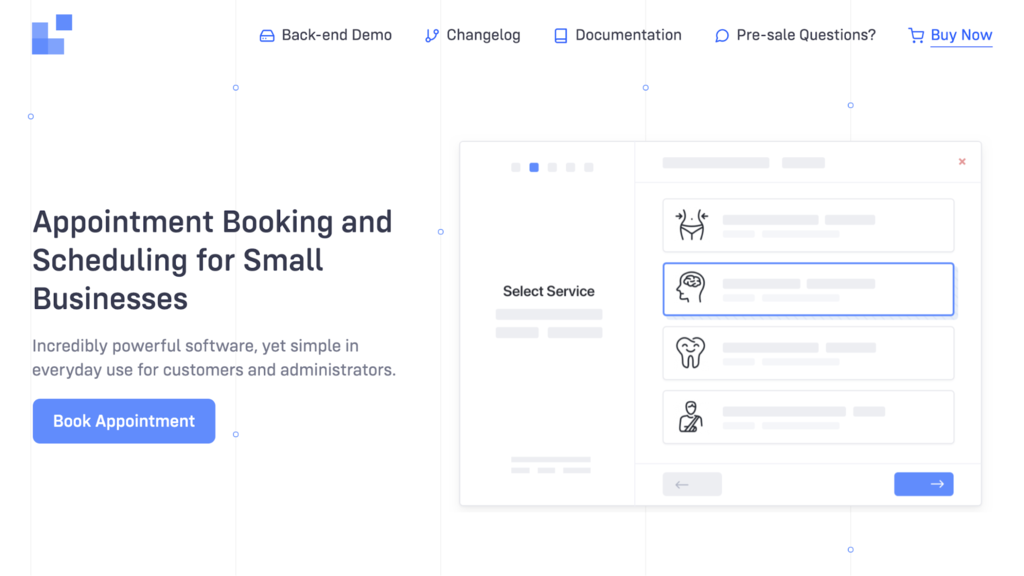Image resolution: width=1024 pixels, height=576 pixels.
Task: Click the "Incredibly powerful software" subtitle text
Action: coord(214,358)
